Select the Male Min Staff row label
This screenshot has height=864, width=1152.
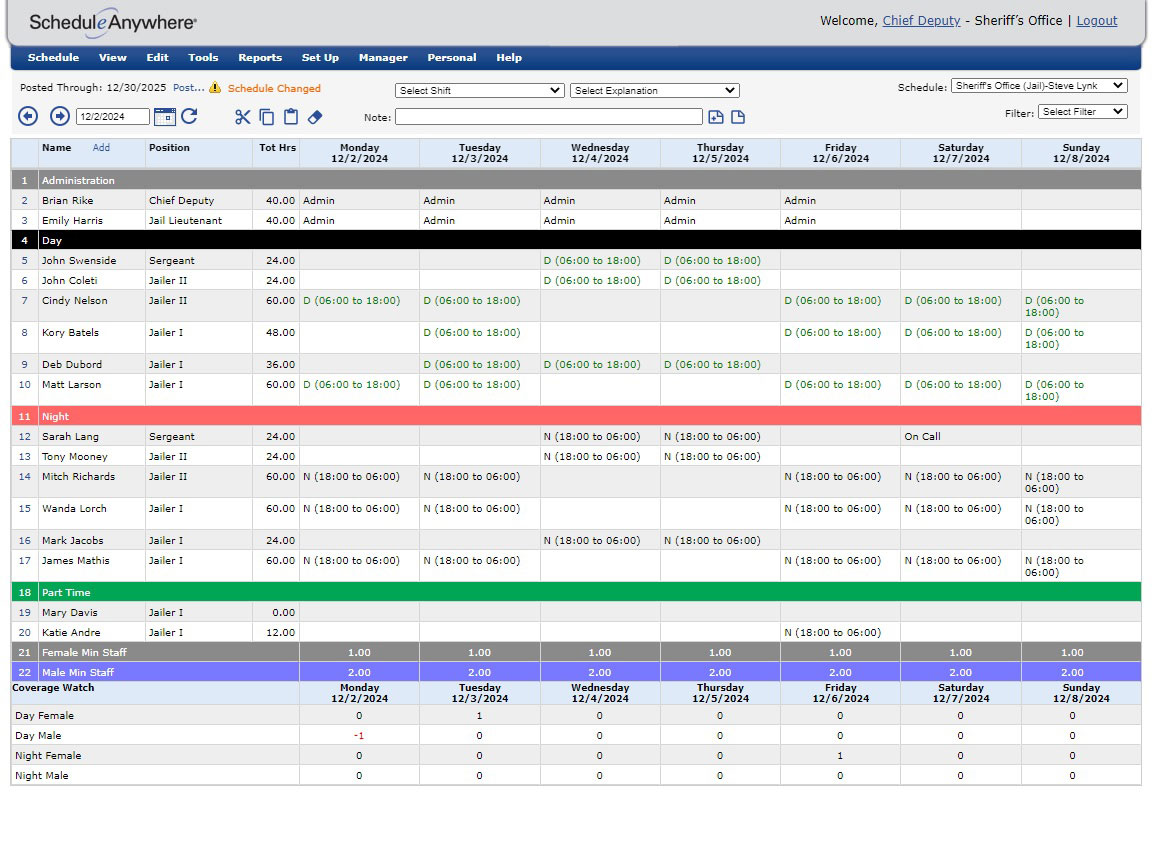(x=78, y=672)
